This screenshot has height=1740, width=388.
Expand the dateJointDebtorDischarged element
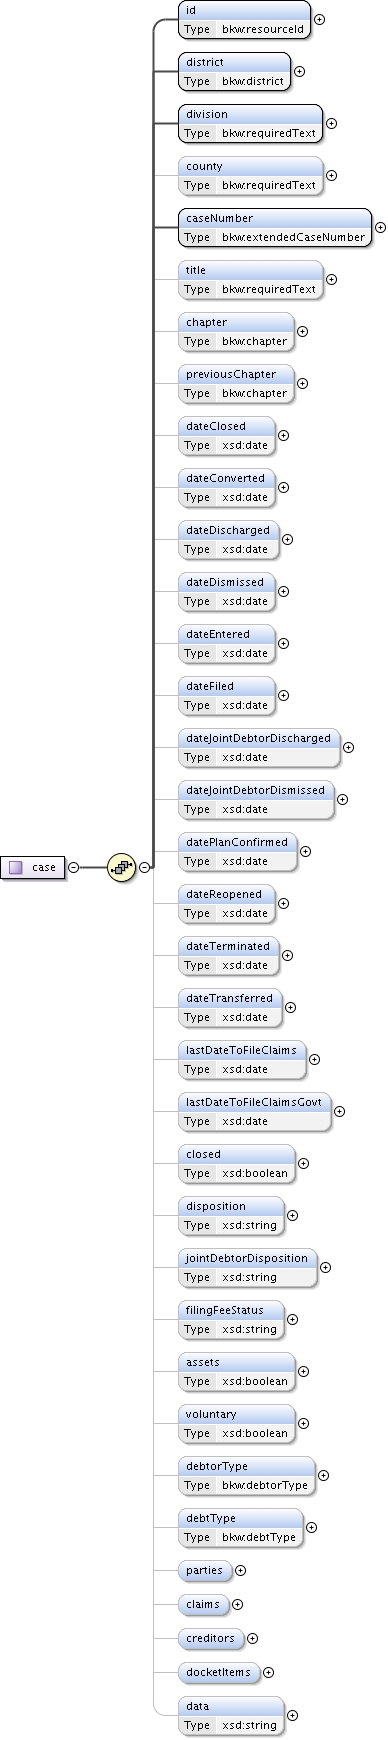[x=348, y=747]
